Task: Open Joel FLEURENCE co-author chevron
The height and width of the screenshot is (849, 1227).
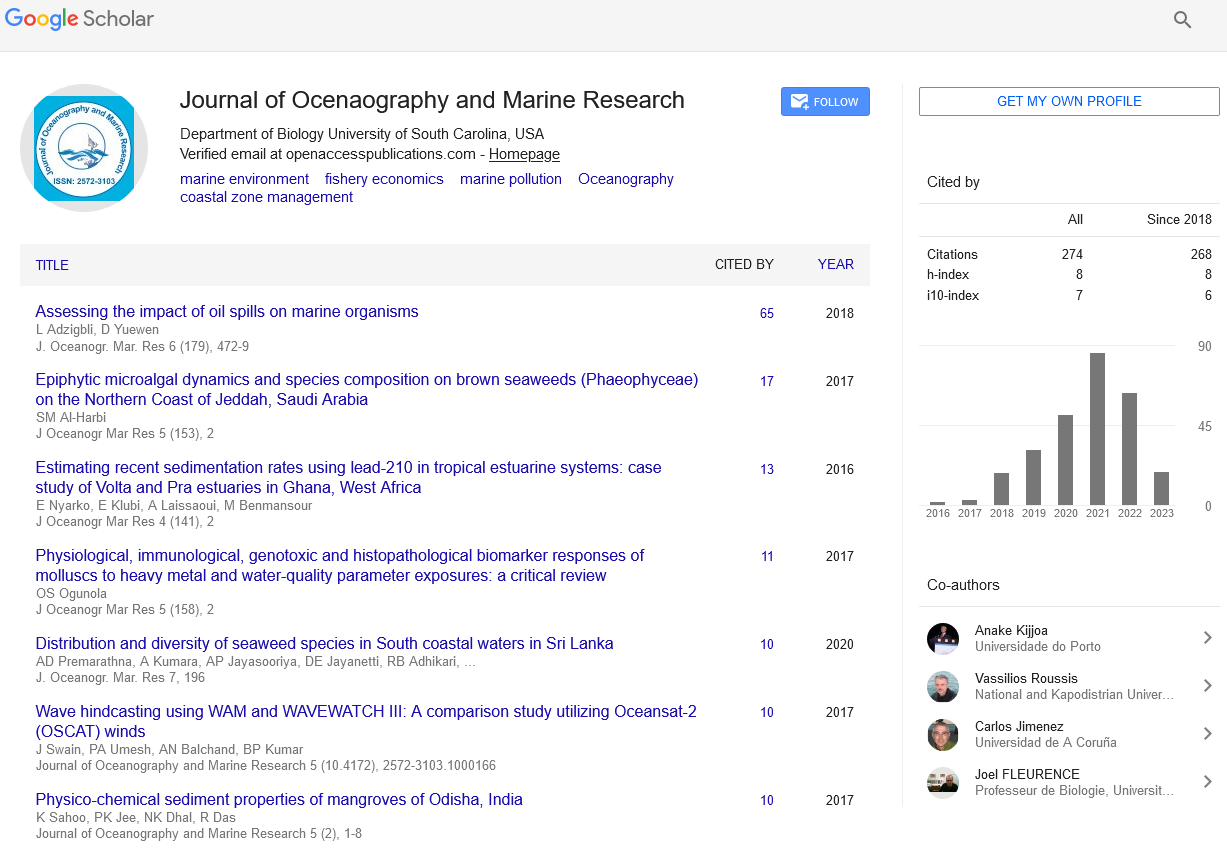Action: 1207,782
